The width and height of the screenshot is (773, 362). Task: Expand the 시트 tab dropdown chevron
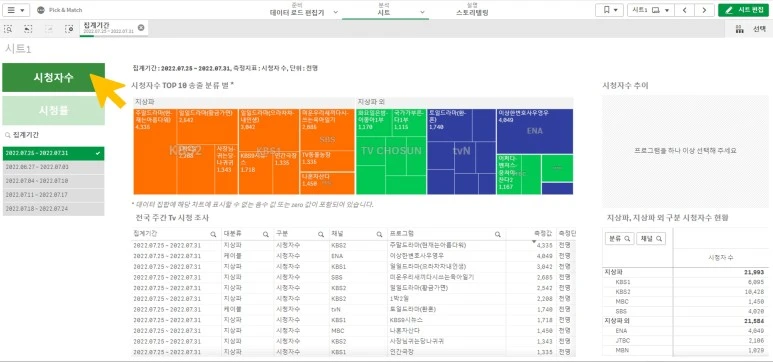(422, 12)
